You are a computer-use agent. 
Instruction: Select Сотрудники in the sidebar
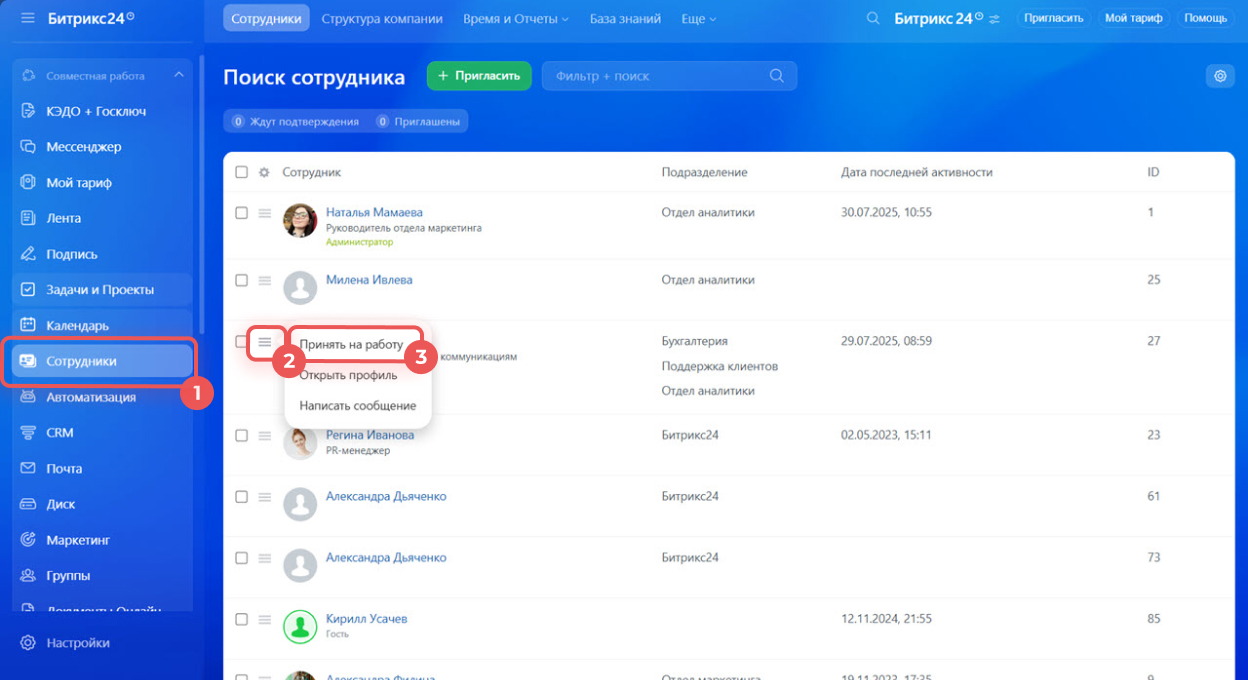[100, 361]
